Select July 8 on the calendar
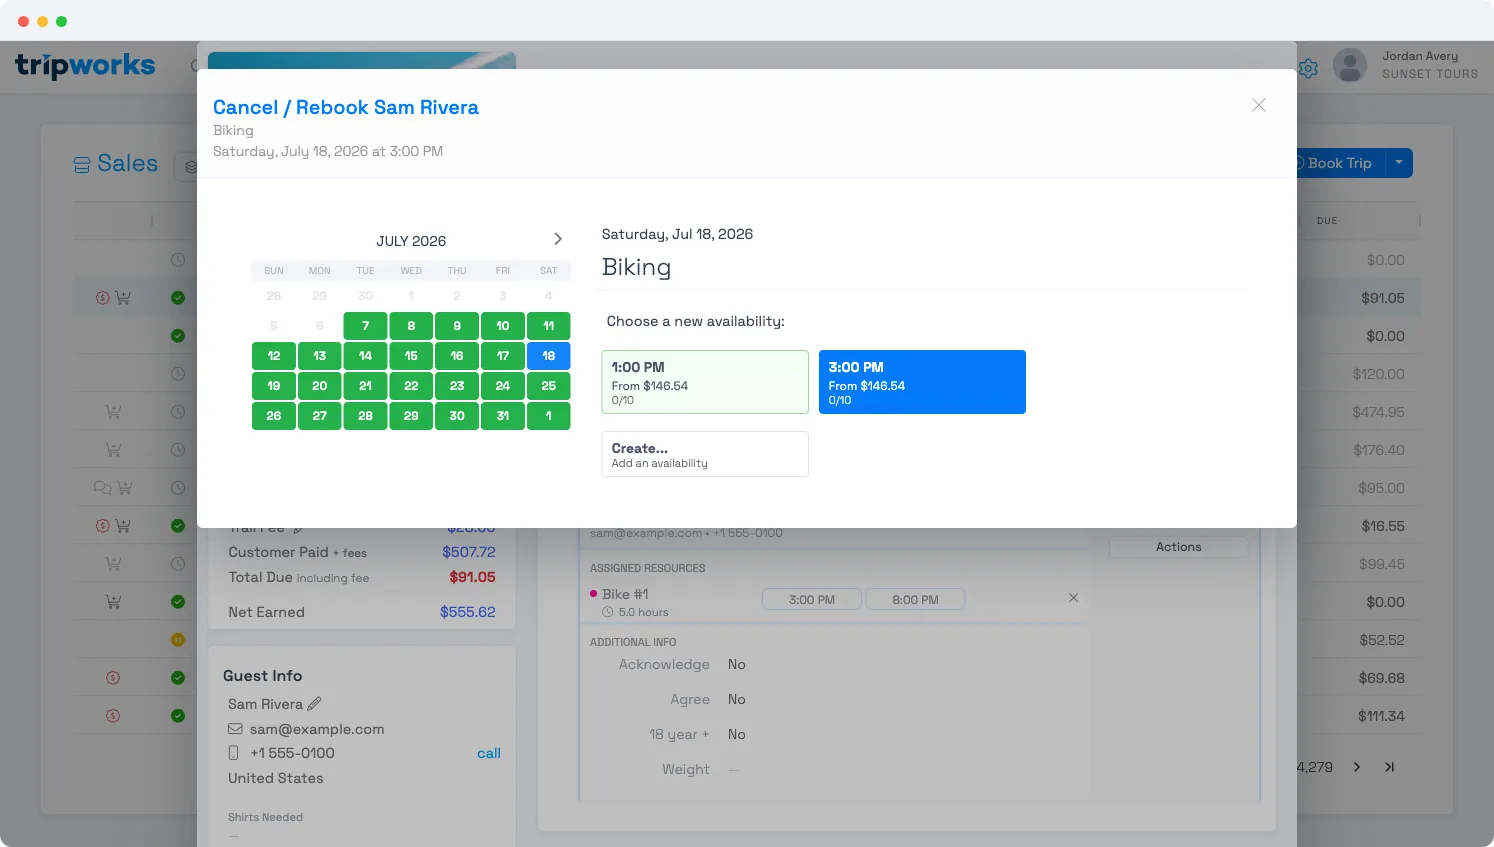 click(411, 326)
